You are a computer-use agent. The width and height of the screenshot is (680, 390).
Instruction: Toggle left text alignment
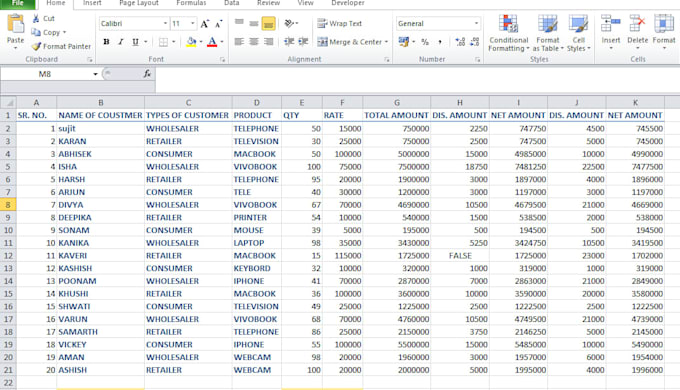click(239, 42)
